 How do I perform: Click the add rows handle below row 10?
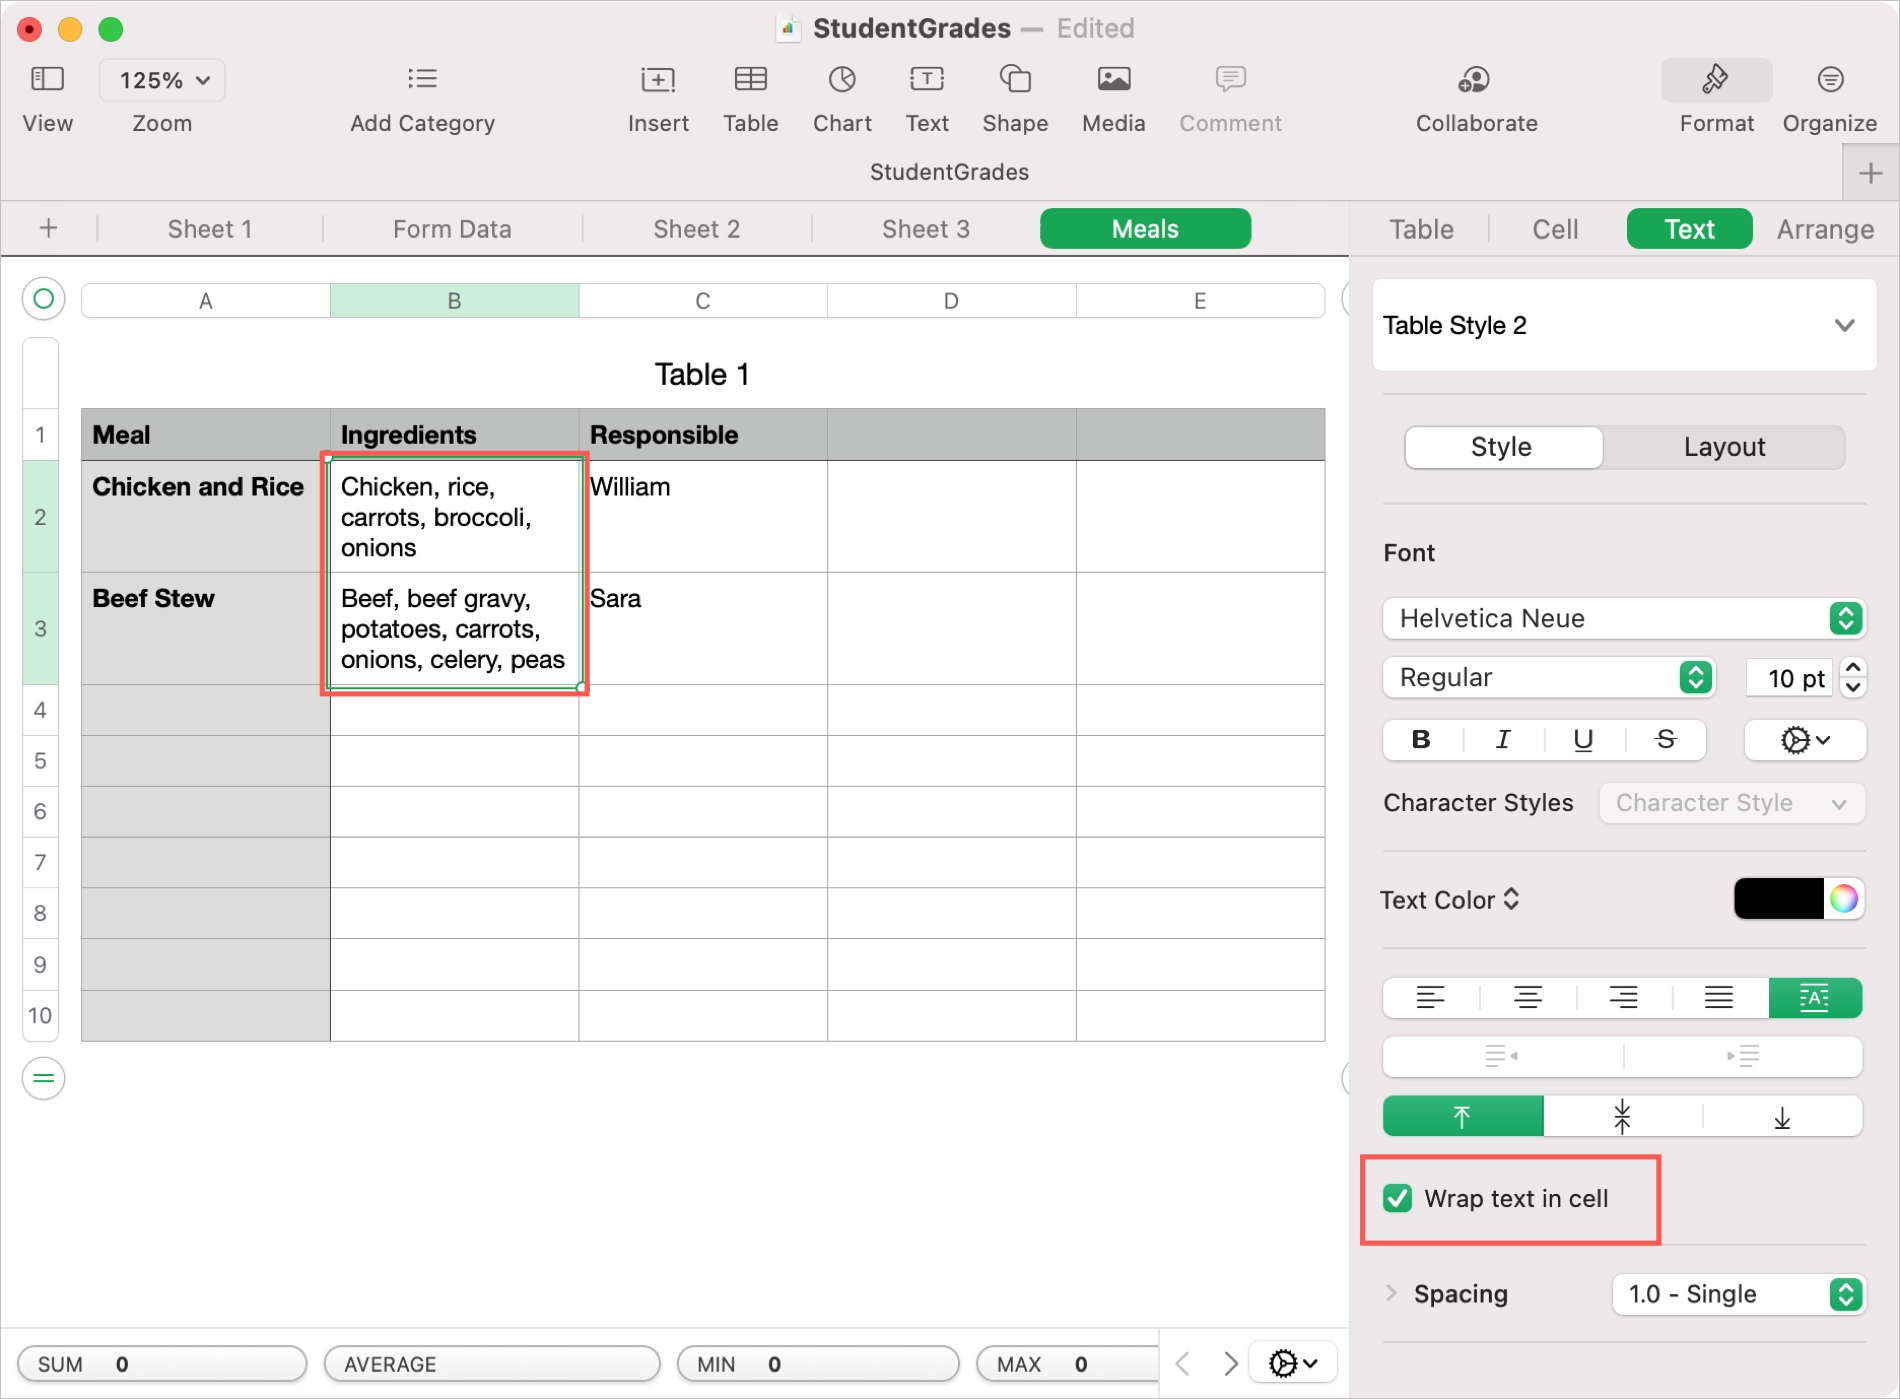click(x=43, y=1078)
